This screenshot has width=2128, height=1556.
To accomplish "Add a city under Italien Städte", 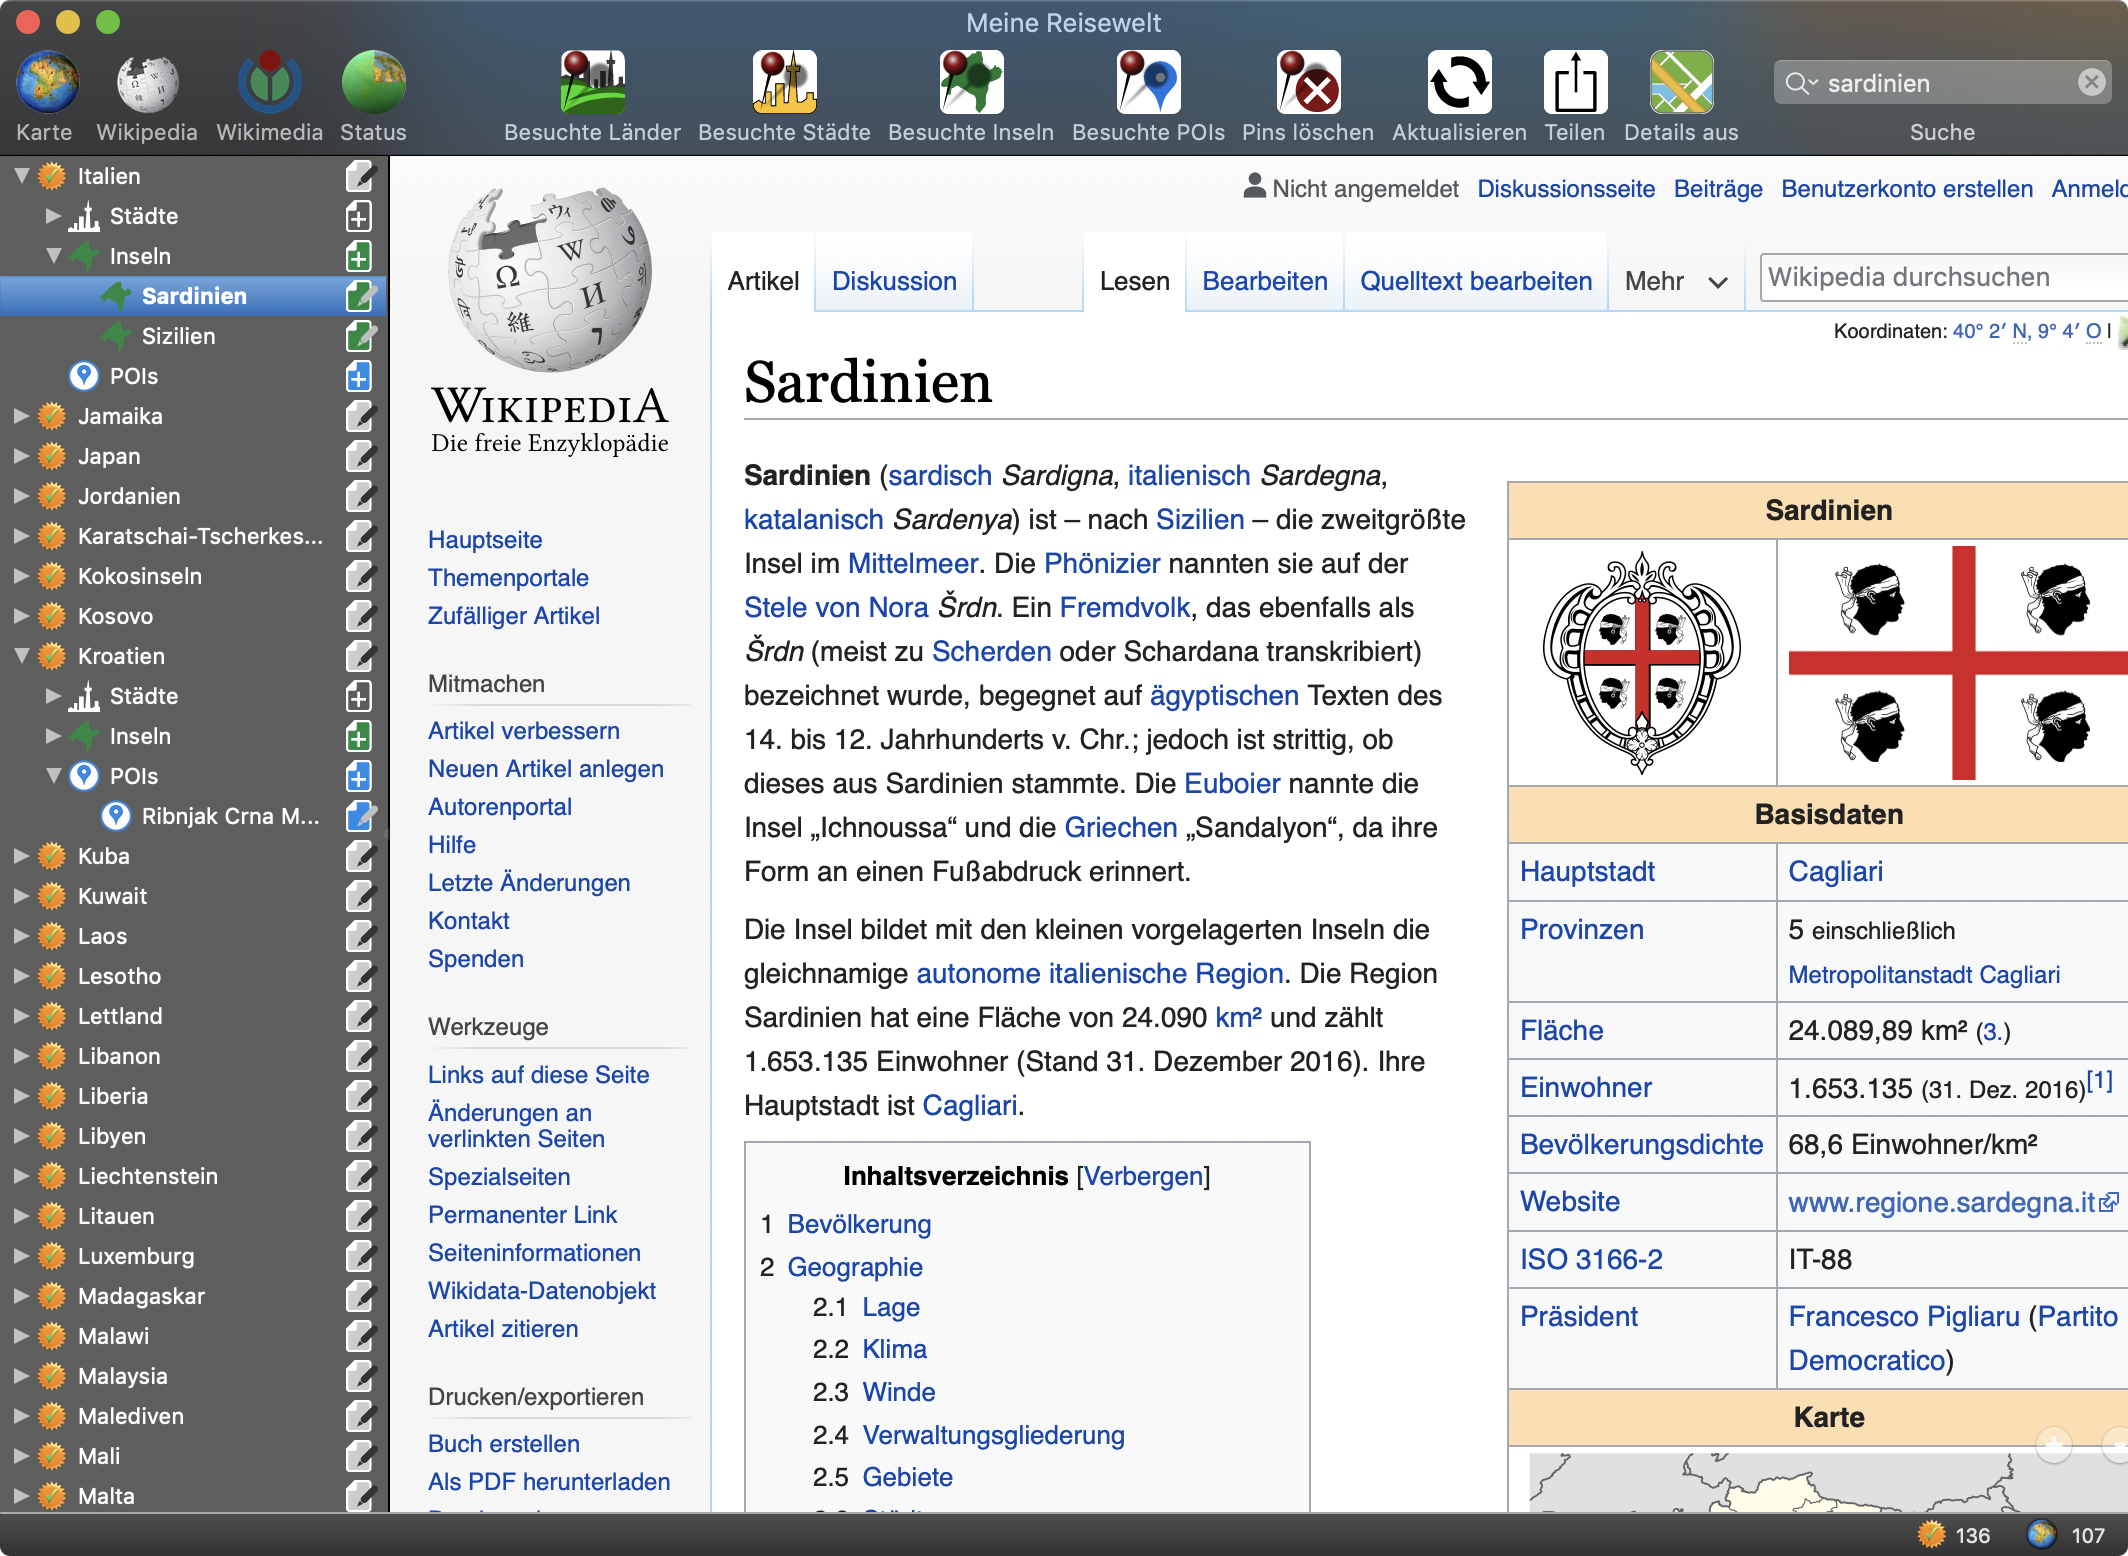I will click(x=359, y=217).
